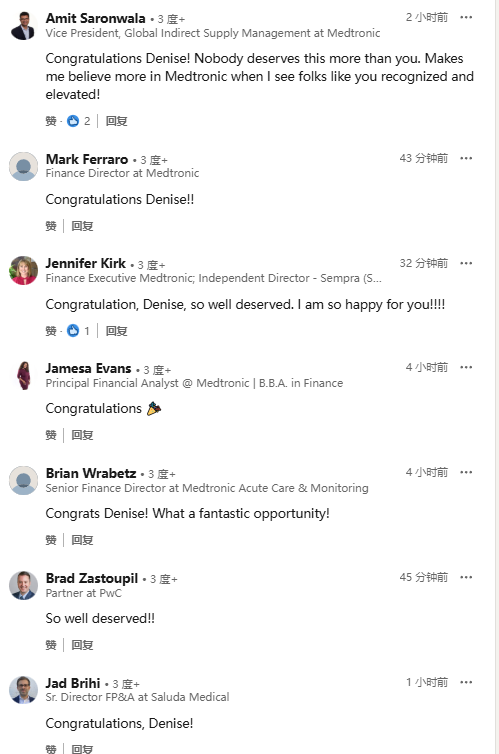Open the Jad Brihi profile name link
The width and height of the screenshot is (499, 754).
(x=73, y=683)
